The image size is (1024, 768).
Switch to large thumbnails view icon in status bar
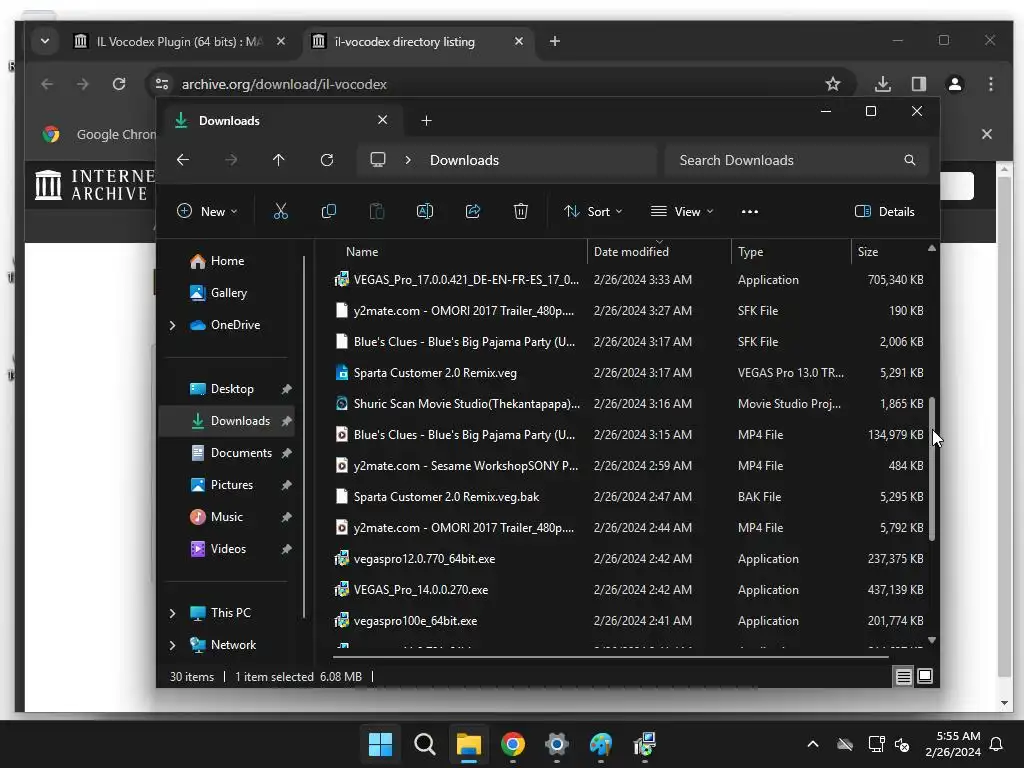pos(925,676)
